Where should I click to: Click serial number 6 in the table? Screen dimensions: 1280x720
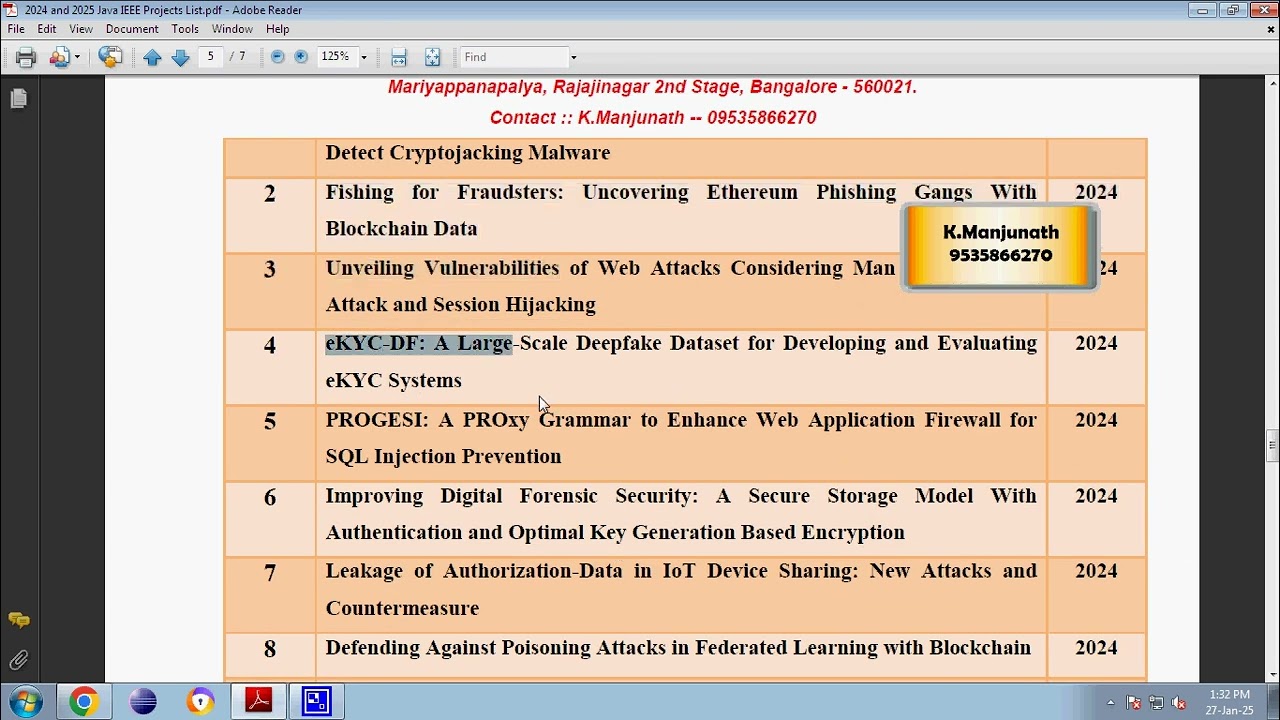(269, 498)
